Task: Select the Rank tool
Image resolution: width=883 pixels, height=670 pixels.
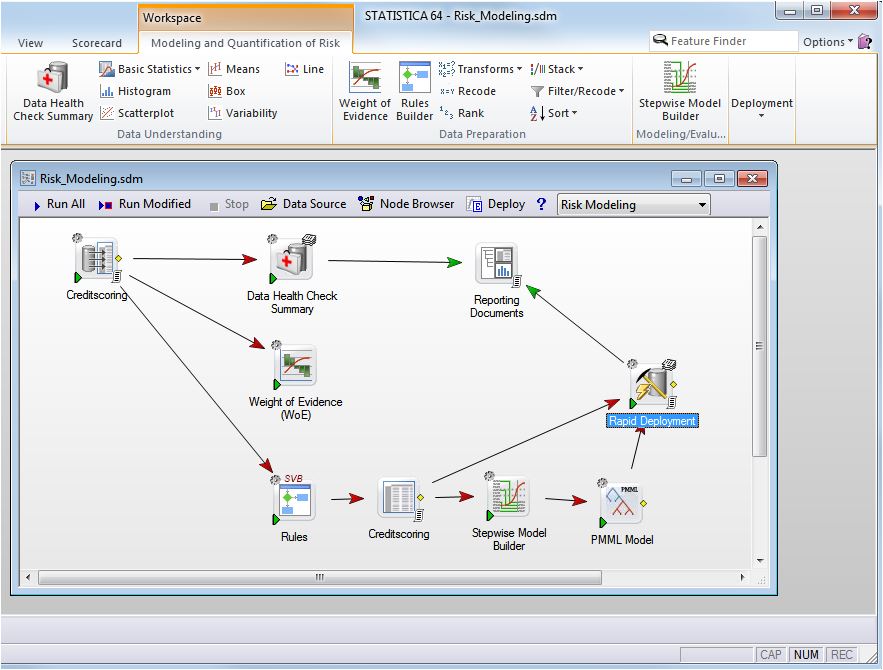Action: click(462, 113)
